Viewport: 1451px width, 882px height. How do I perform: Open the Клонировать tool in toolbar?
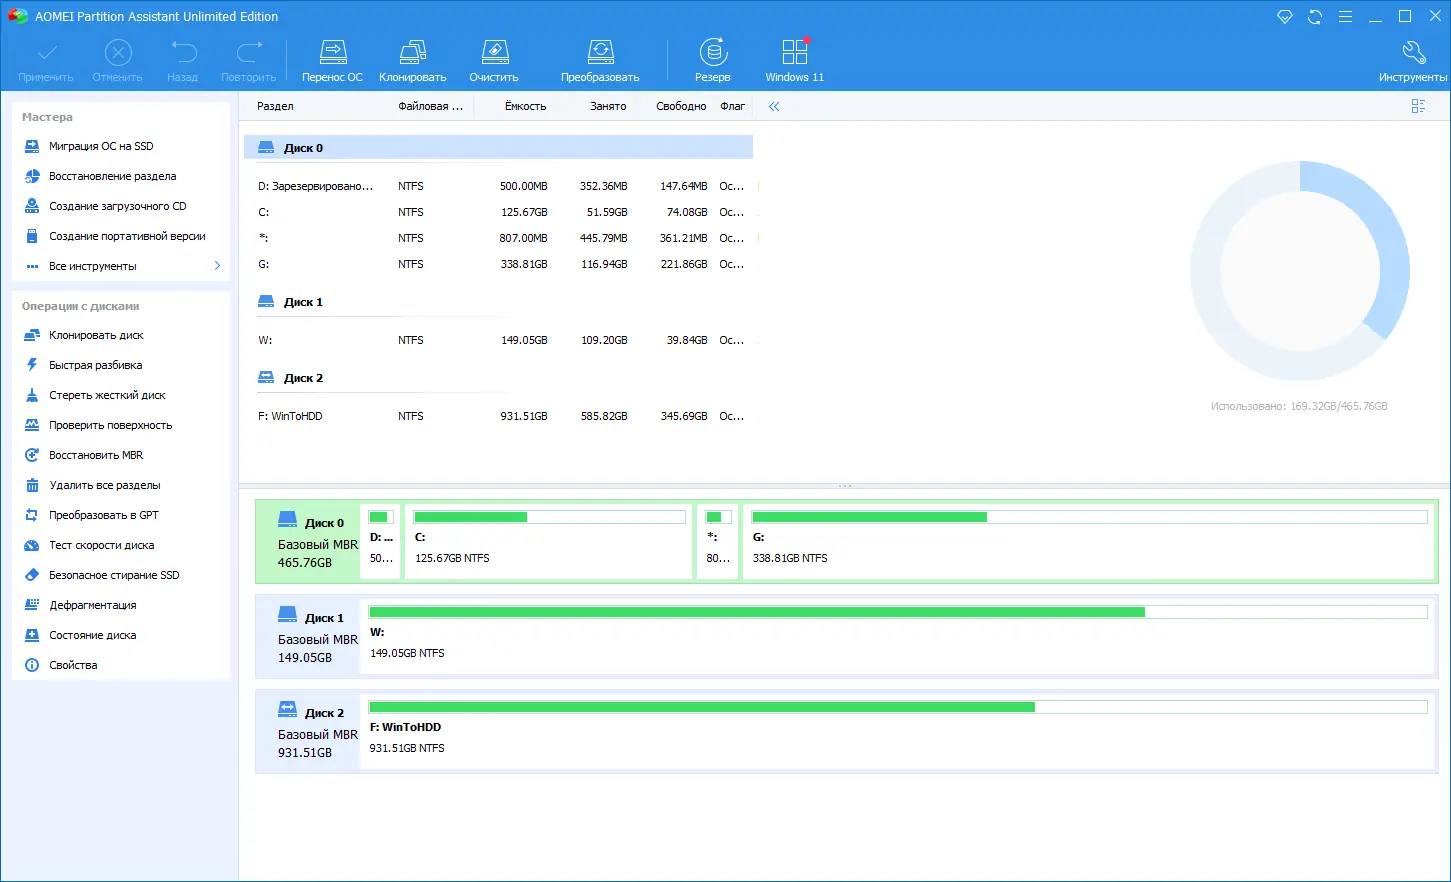(413, 62)
